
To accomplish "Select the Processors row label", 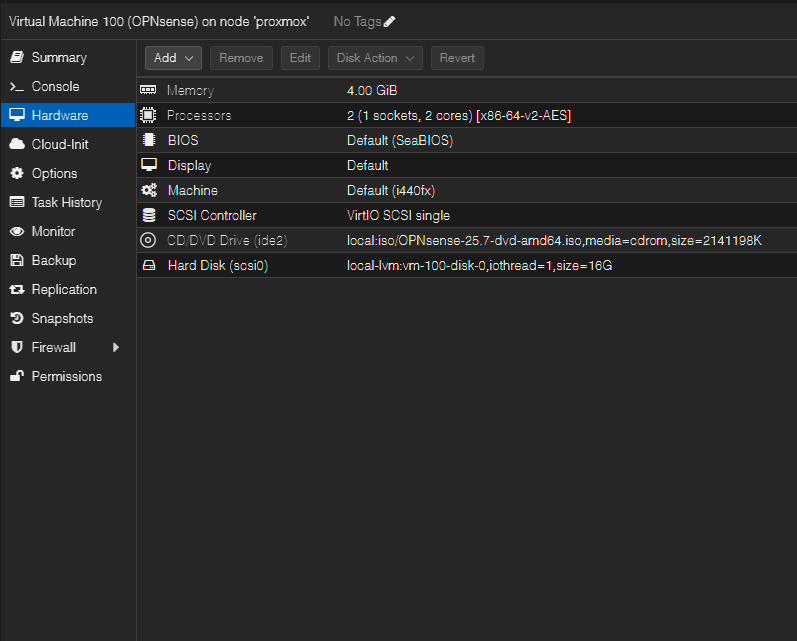I will point(199,115).
